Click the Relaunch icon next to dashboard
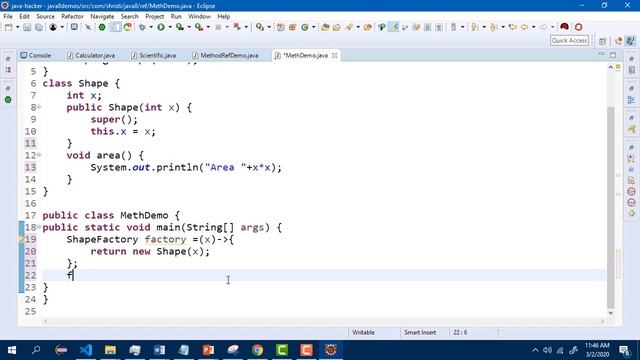Viewport: 640px width, 360px height. point(128,27)
